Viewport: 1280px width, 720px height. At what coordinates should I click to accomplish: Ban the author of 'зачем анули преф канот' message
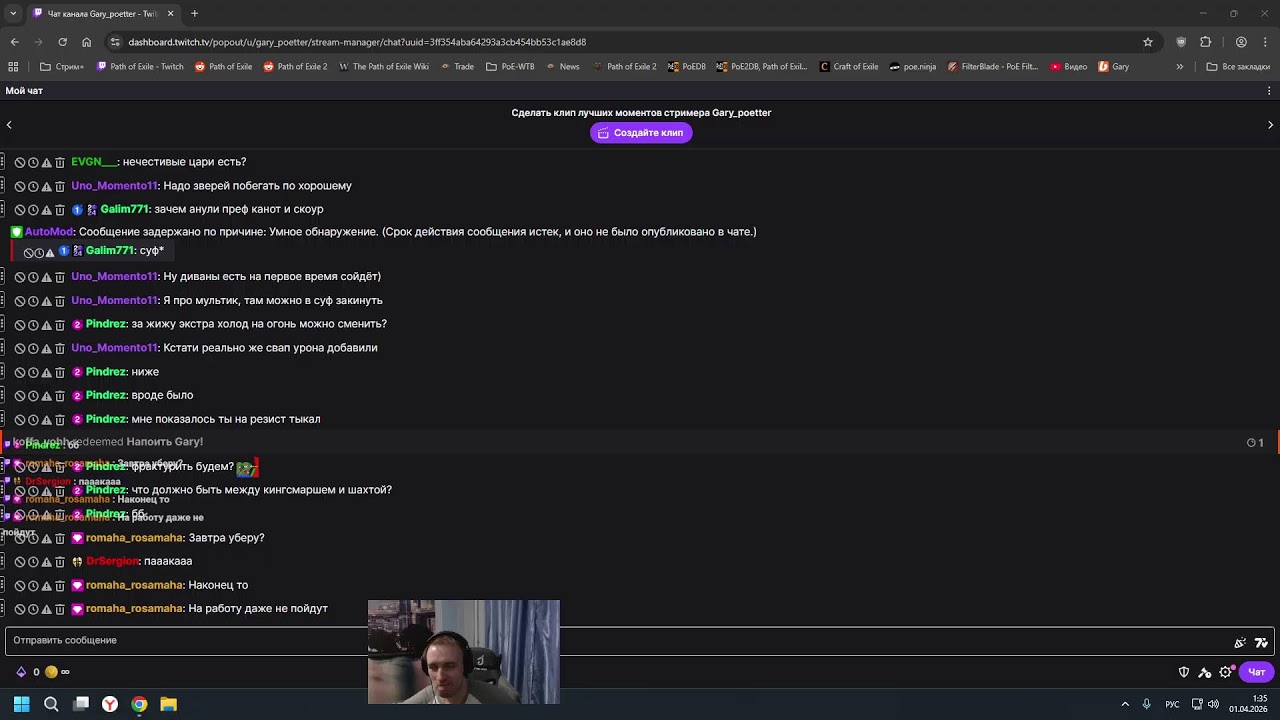[x=19, y=210]
